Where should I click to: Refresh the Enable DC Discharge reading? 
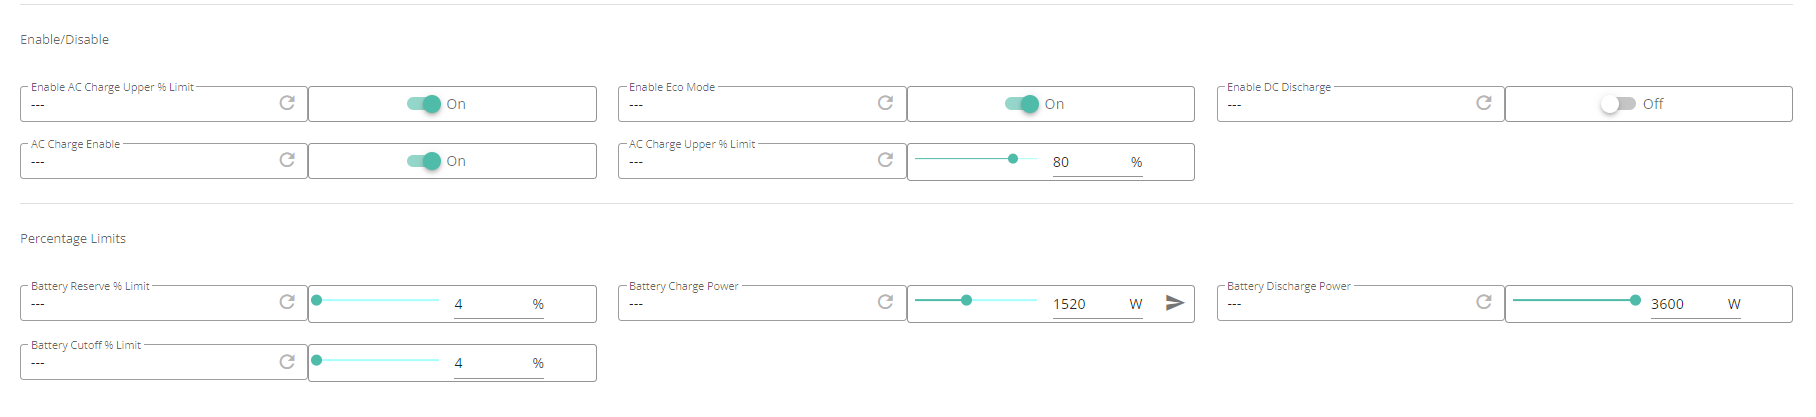[1484, 103]
